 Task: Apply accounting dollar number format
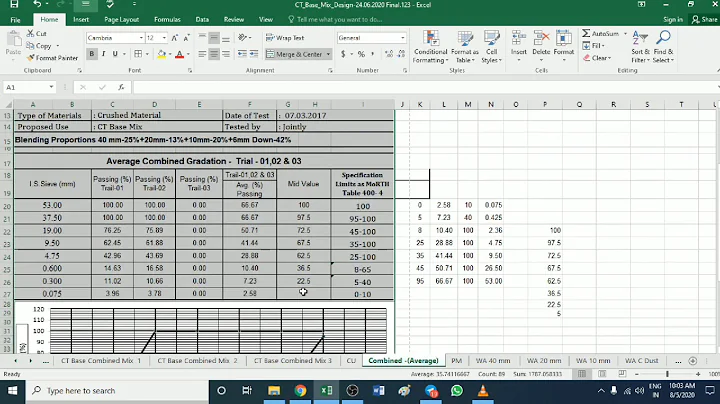click(x=343, y=54)
